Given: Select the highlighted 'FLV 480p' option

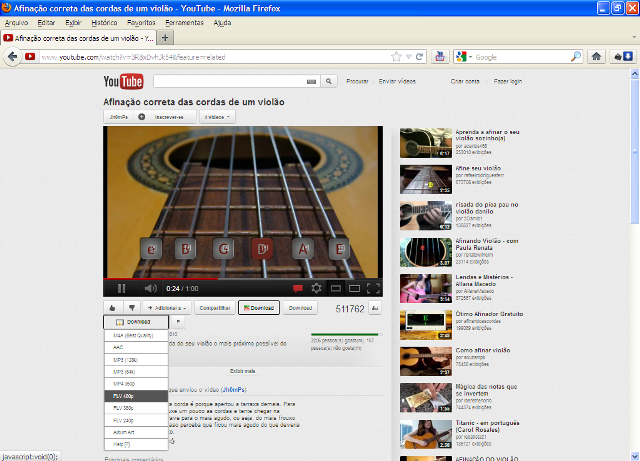Looking at the screenshot, I should (x=136, y=396).
